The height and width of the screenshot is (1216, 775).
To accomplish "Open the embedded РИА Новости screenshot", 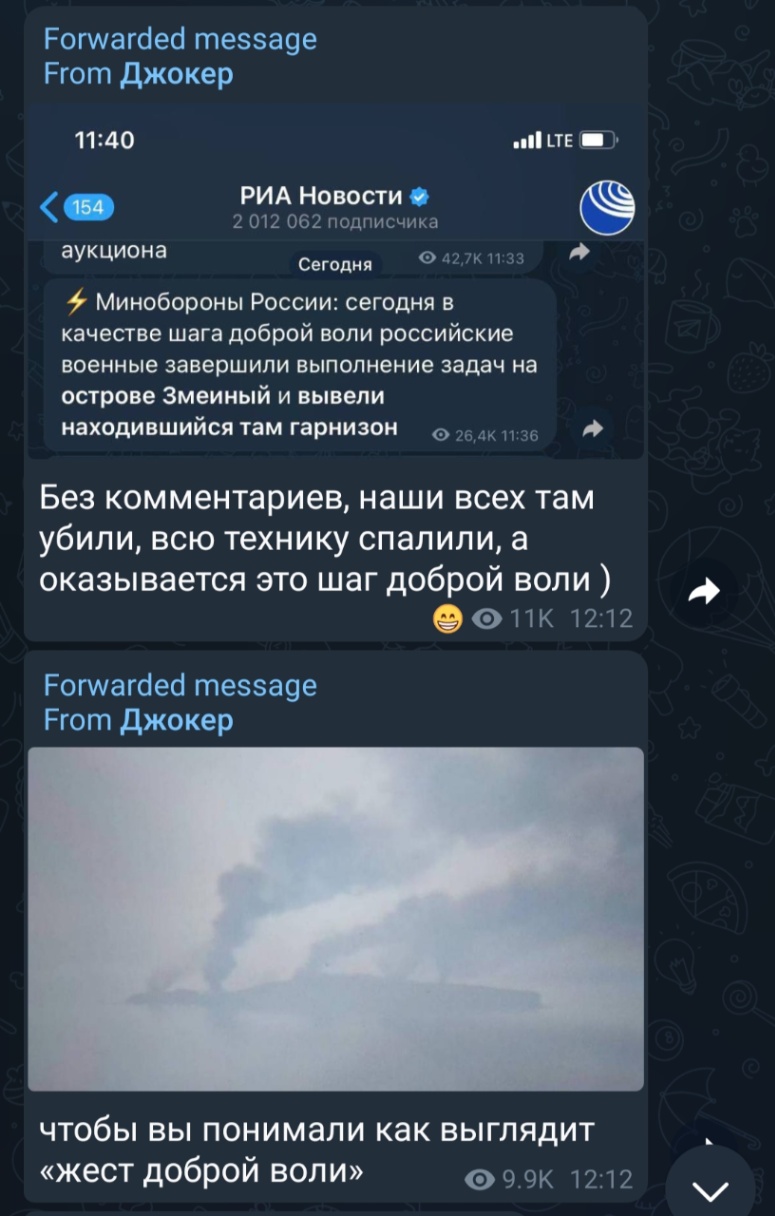I will coord(336,282).
